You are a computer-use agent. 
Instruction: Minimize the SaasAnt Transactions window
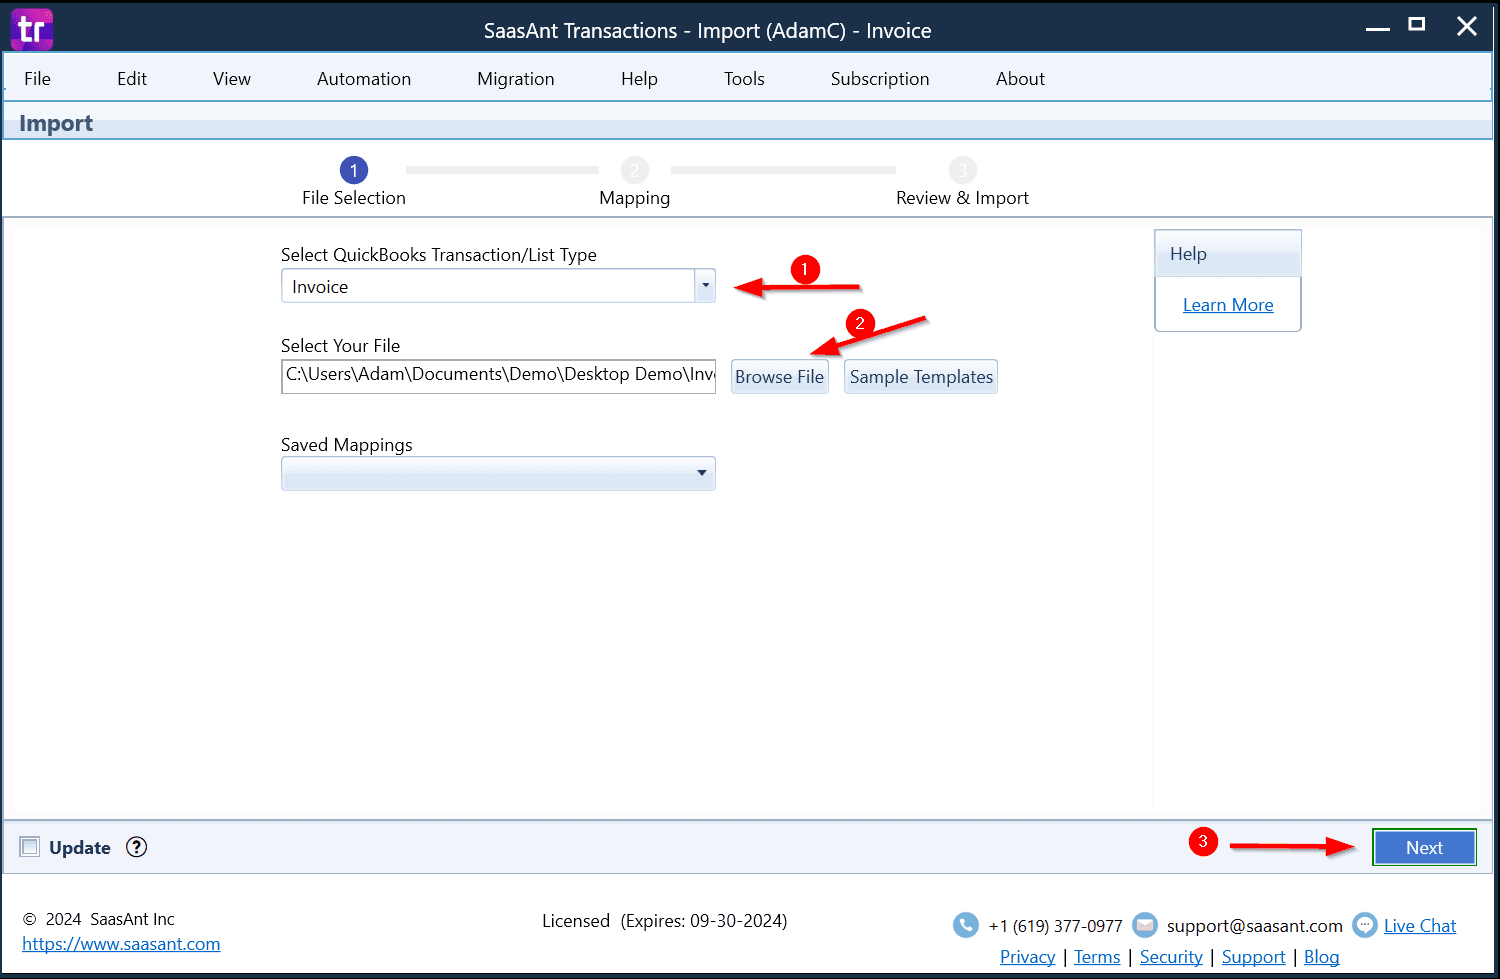point(1378,28)
